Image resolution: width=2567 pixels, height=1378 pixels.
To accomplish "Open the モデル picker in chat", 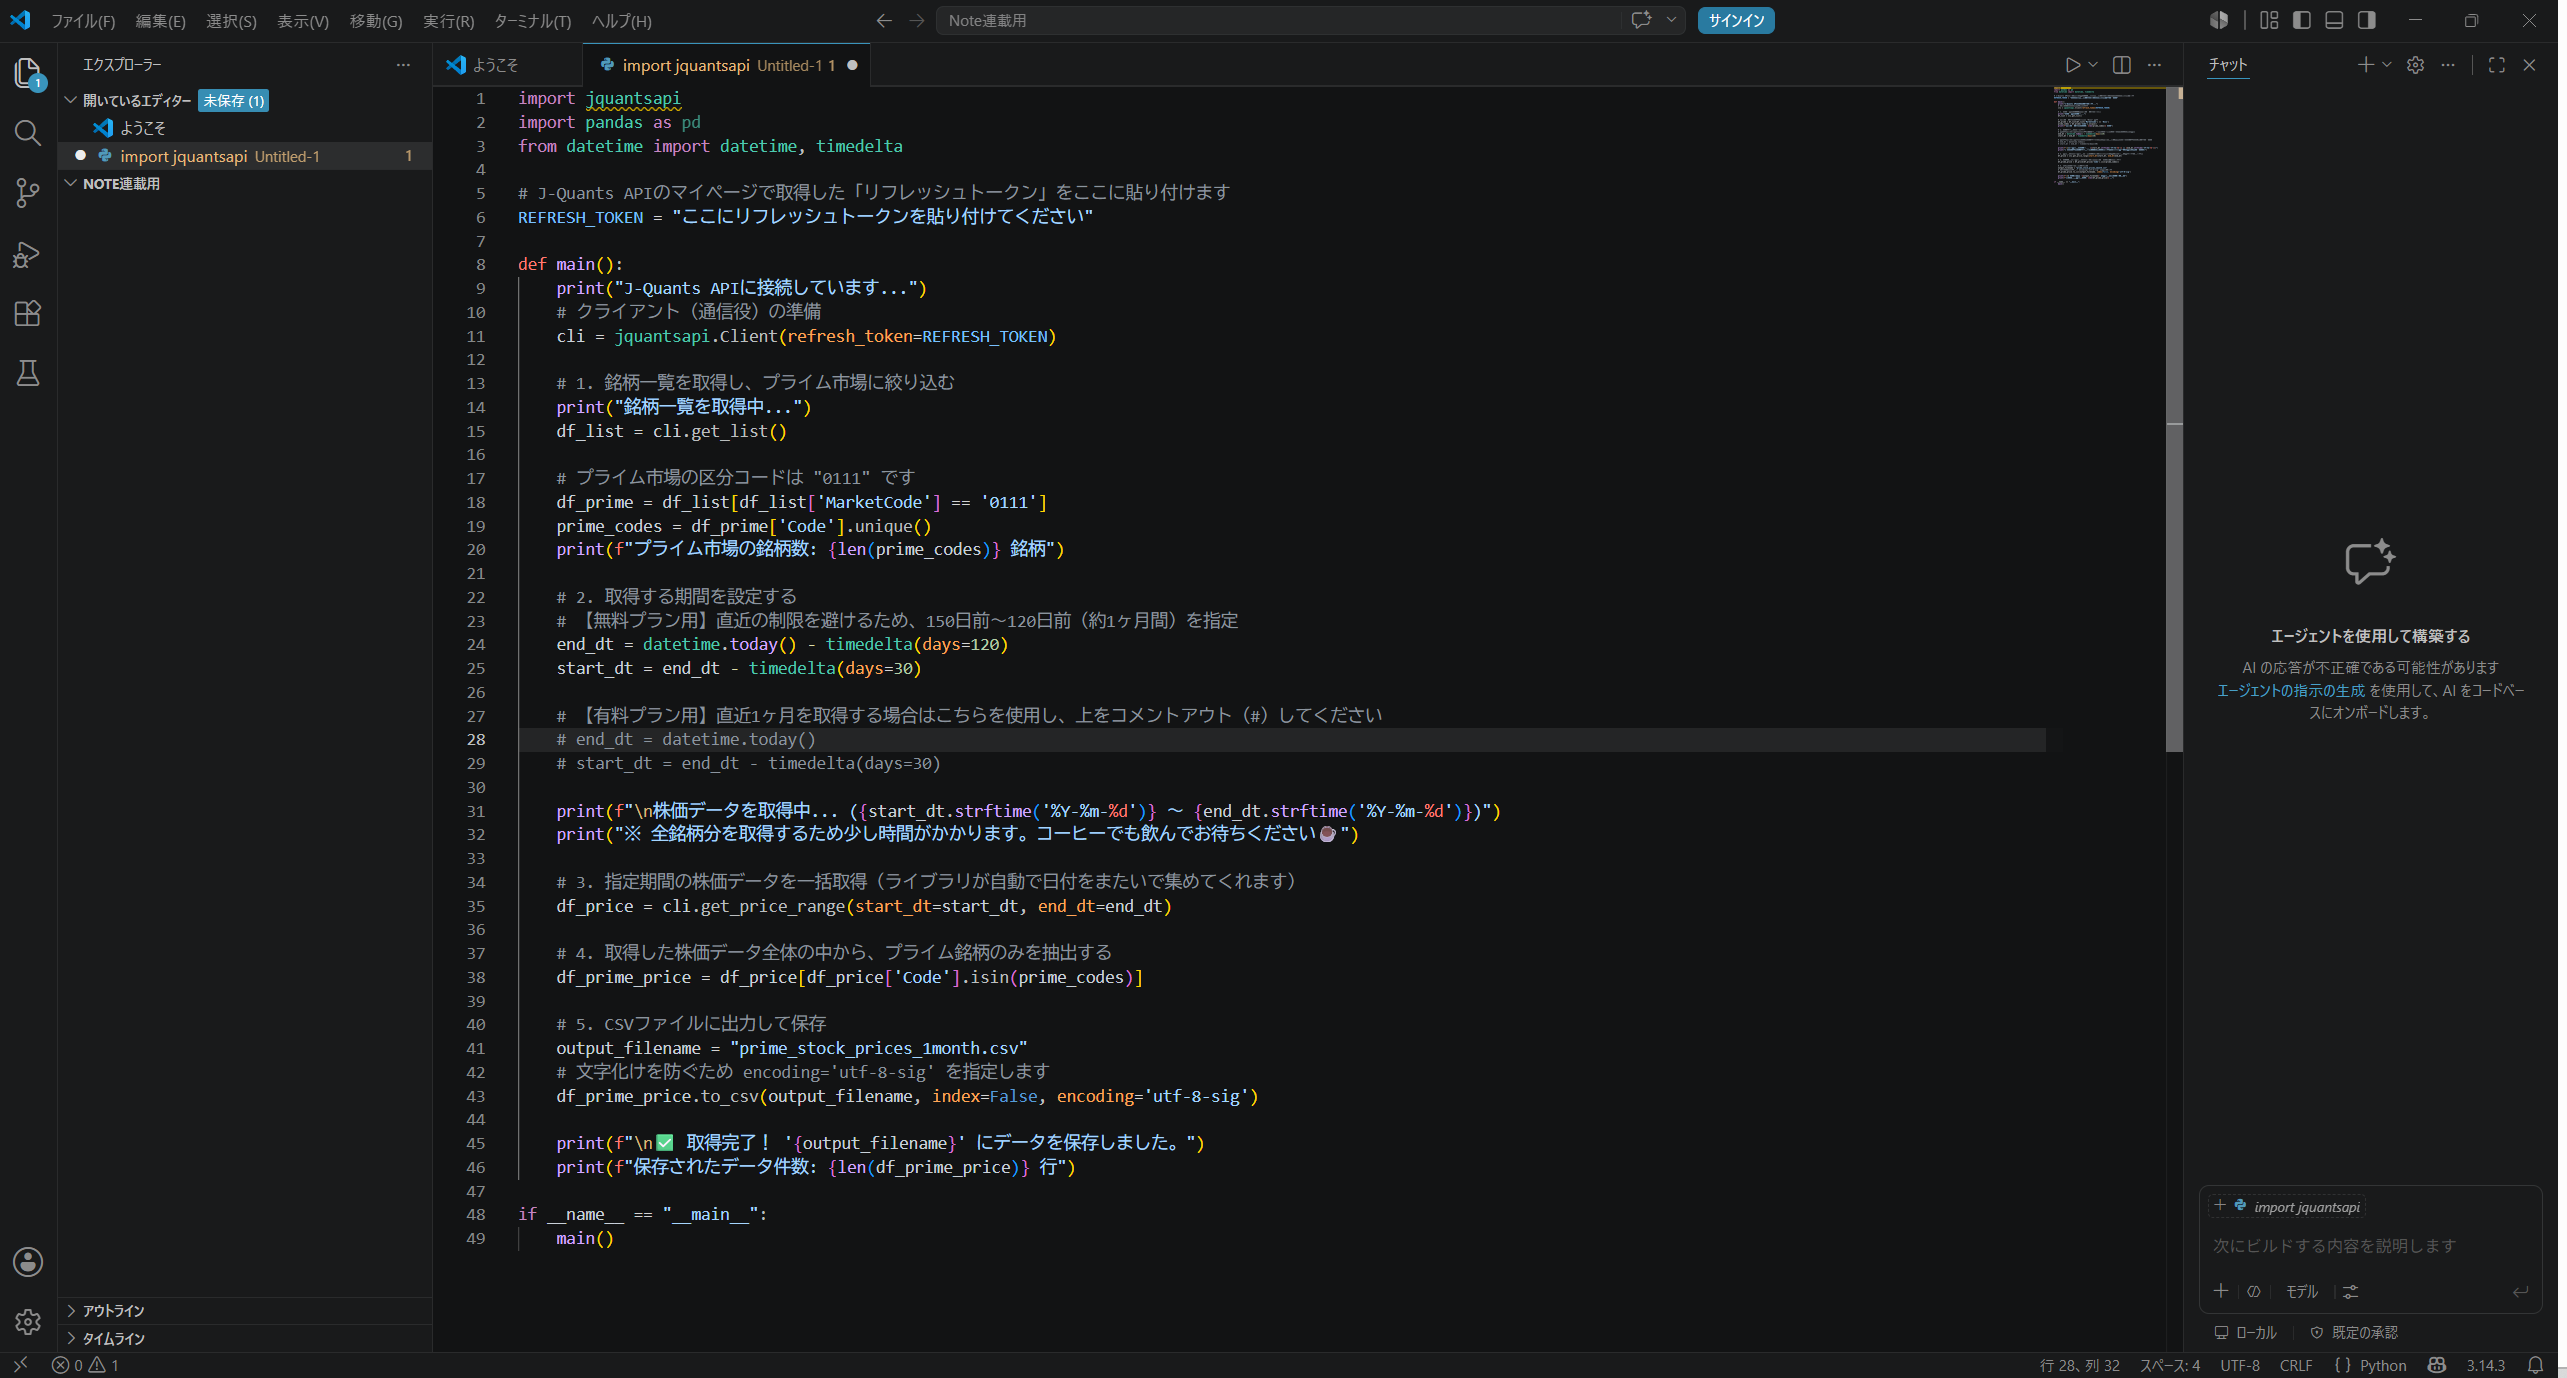I will coord(2301,1291).
